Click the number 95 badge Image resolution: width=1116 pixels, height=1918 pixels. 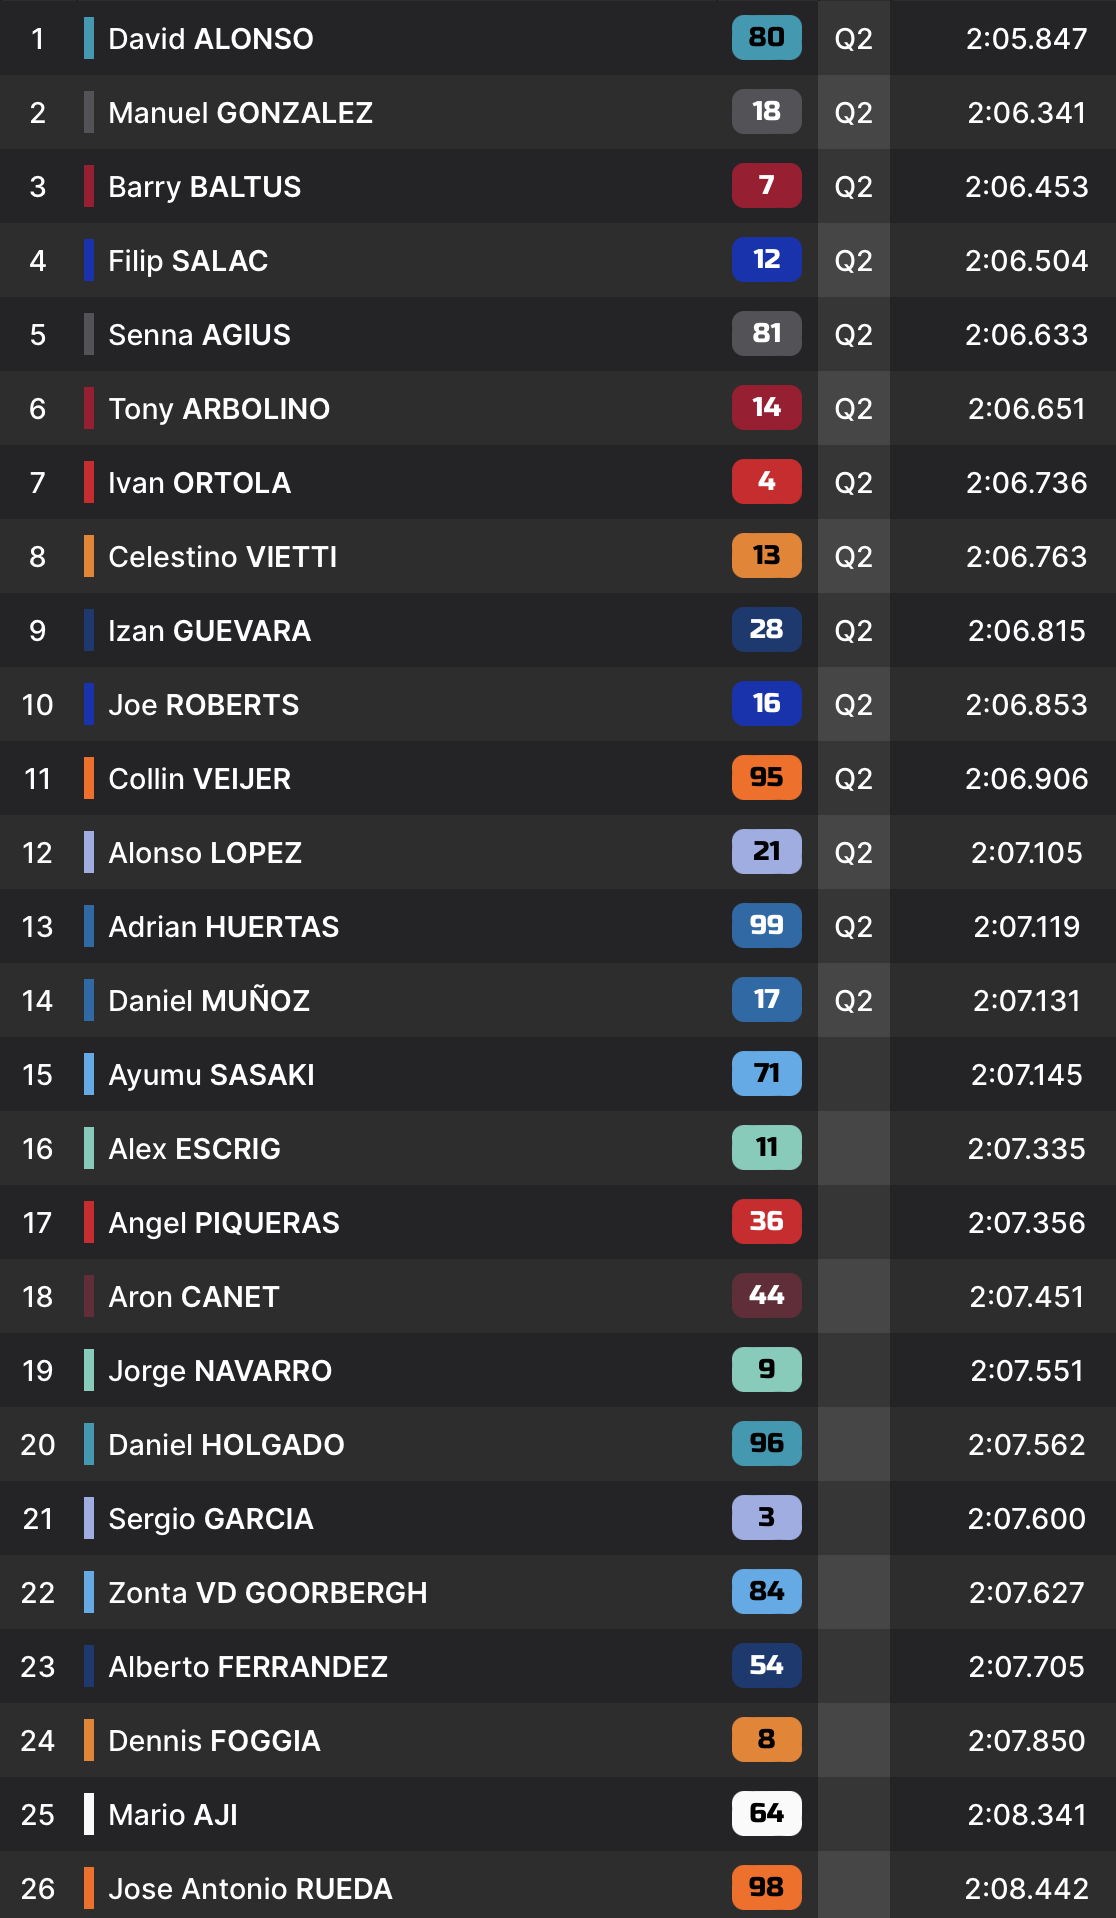click(x=766, y=778)
